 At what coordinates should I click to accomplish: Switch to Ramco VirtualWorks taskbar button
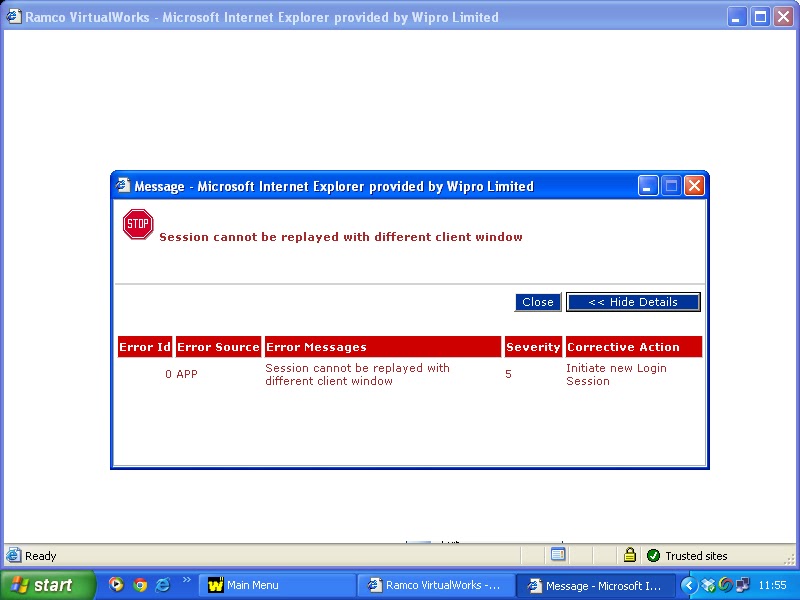coord(435,585)
